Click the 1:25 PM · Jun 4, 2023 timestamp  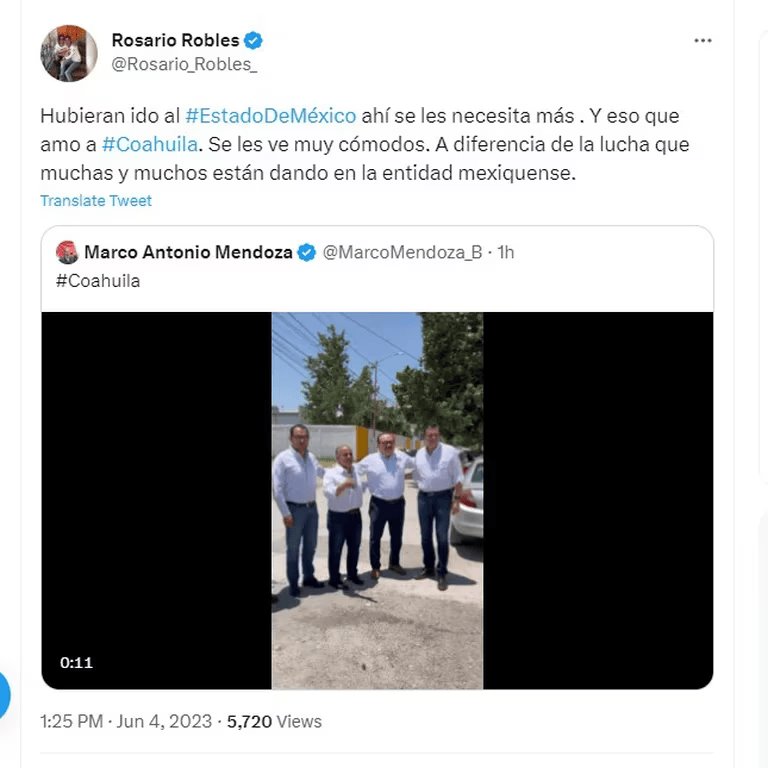(126, 721)
